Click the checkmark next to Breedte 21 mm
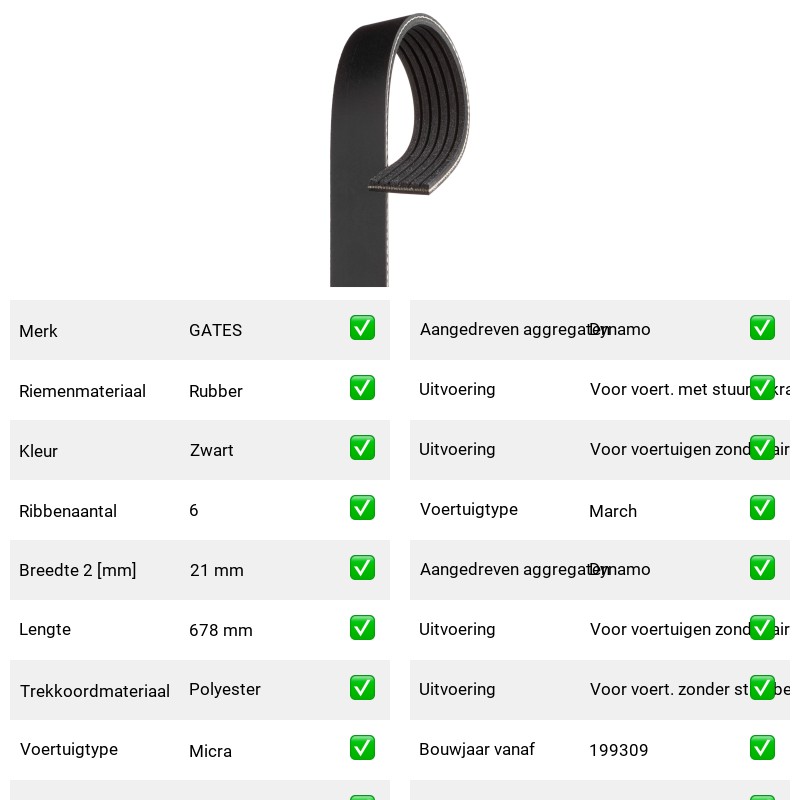Viewport: 800px width, 800px height. click(x=362, y=568)
